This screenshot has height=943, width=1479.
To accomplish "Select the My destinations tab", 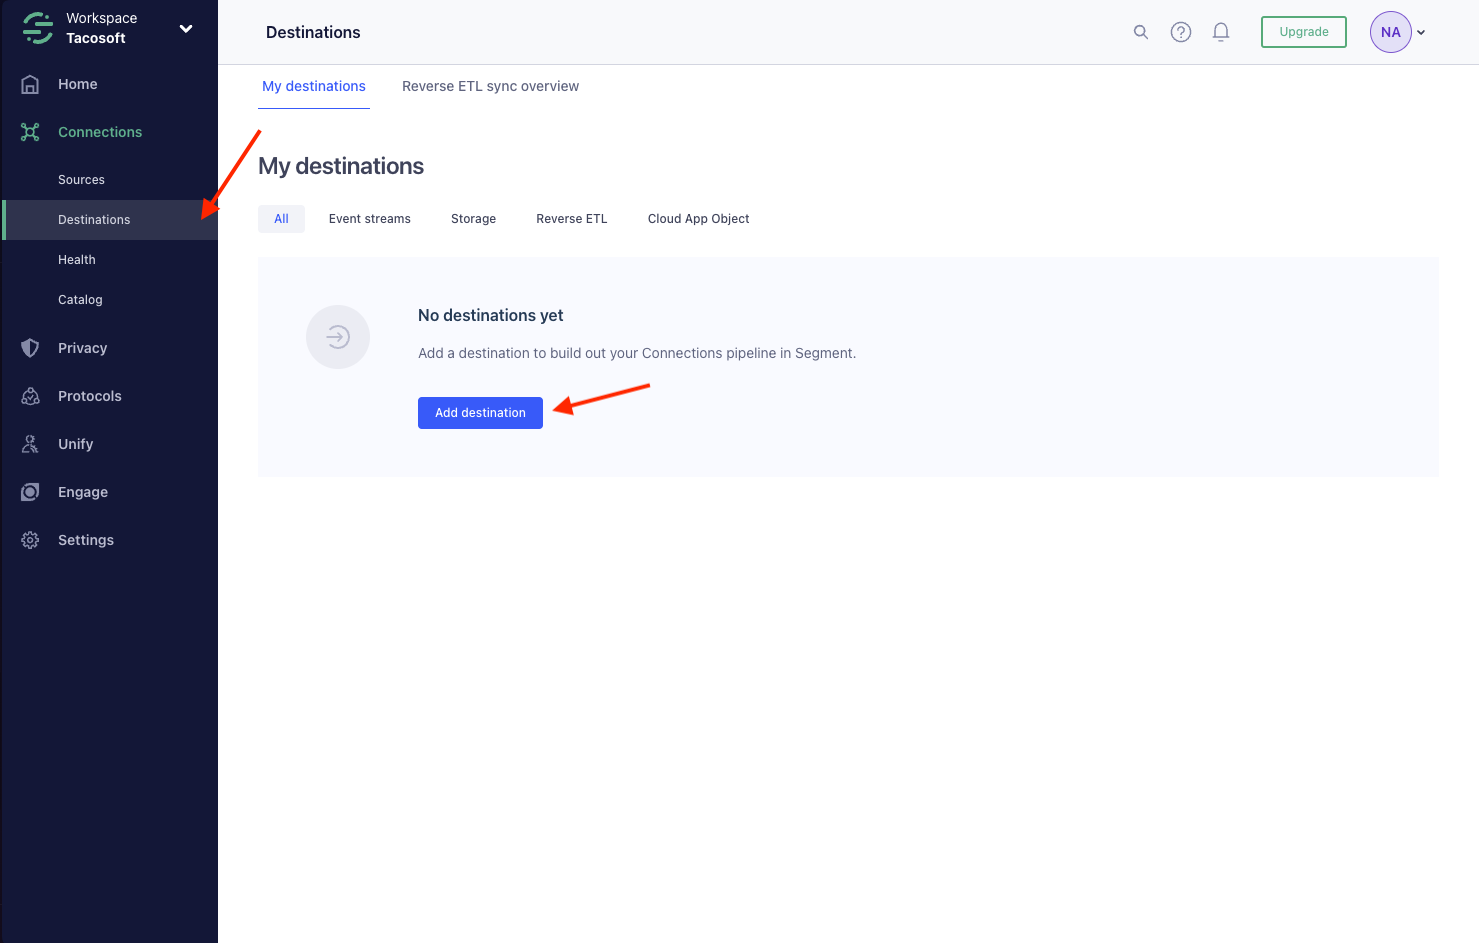I will tap(314, 86).
